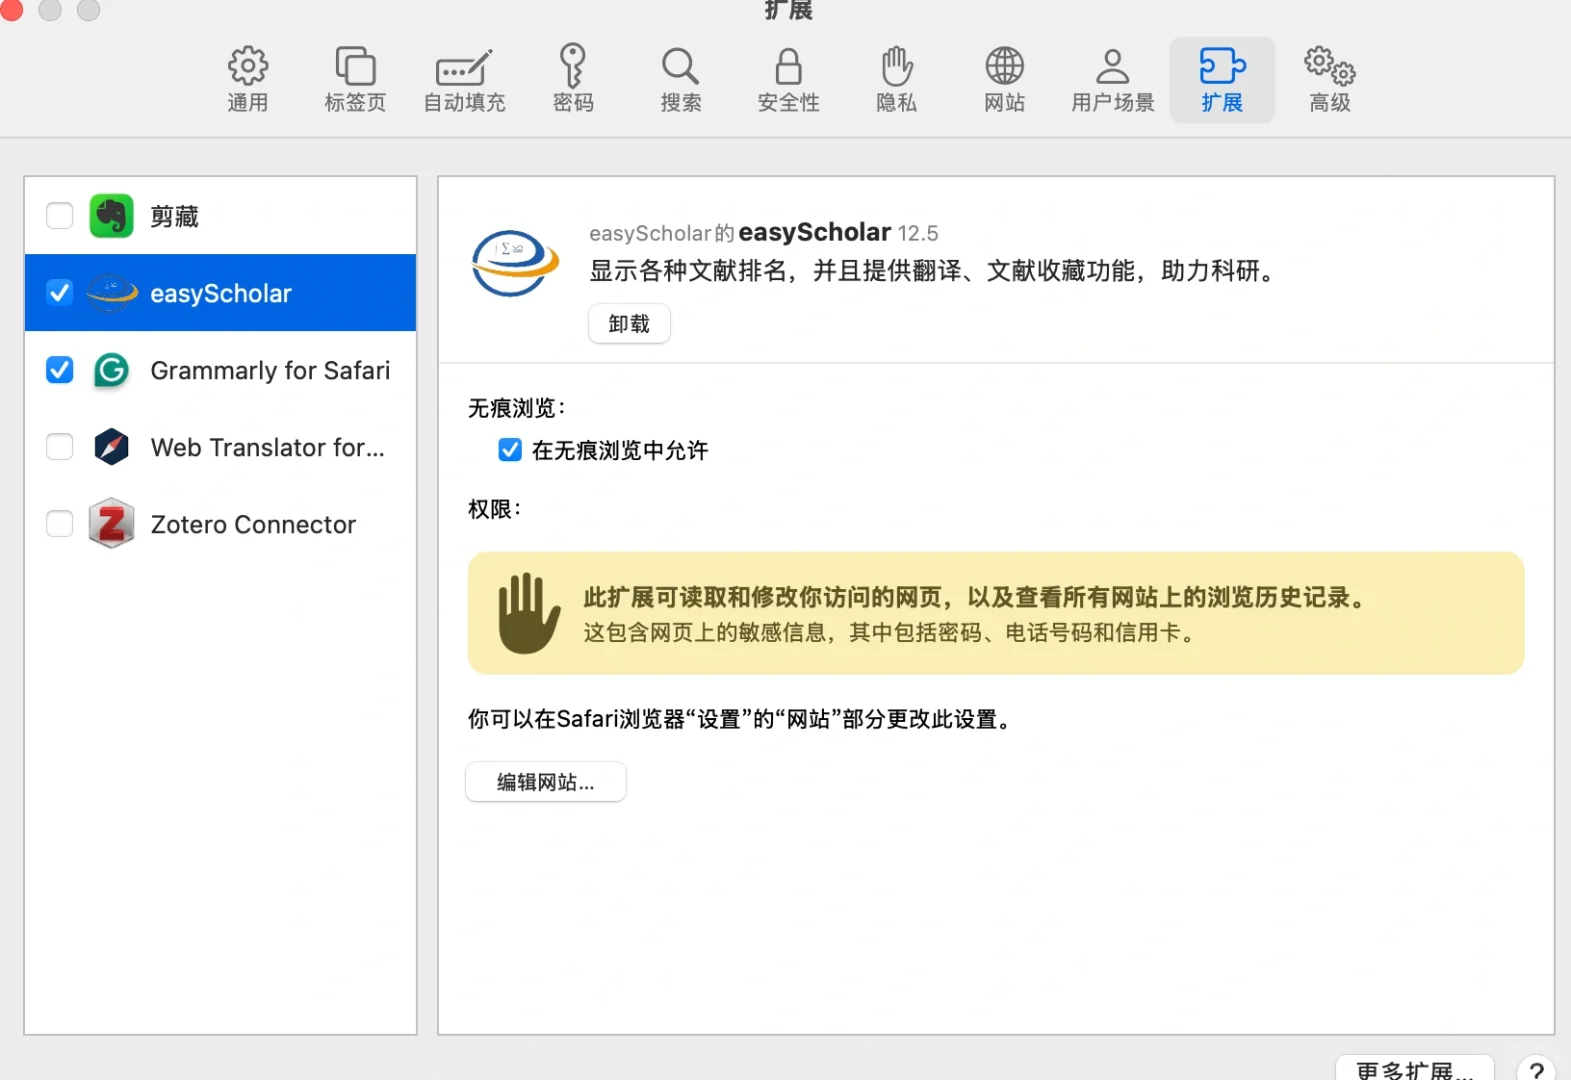
Task: Select the Grammarly for Safari row
Action: (x=220, y=371)
